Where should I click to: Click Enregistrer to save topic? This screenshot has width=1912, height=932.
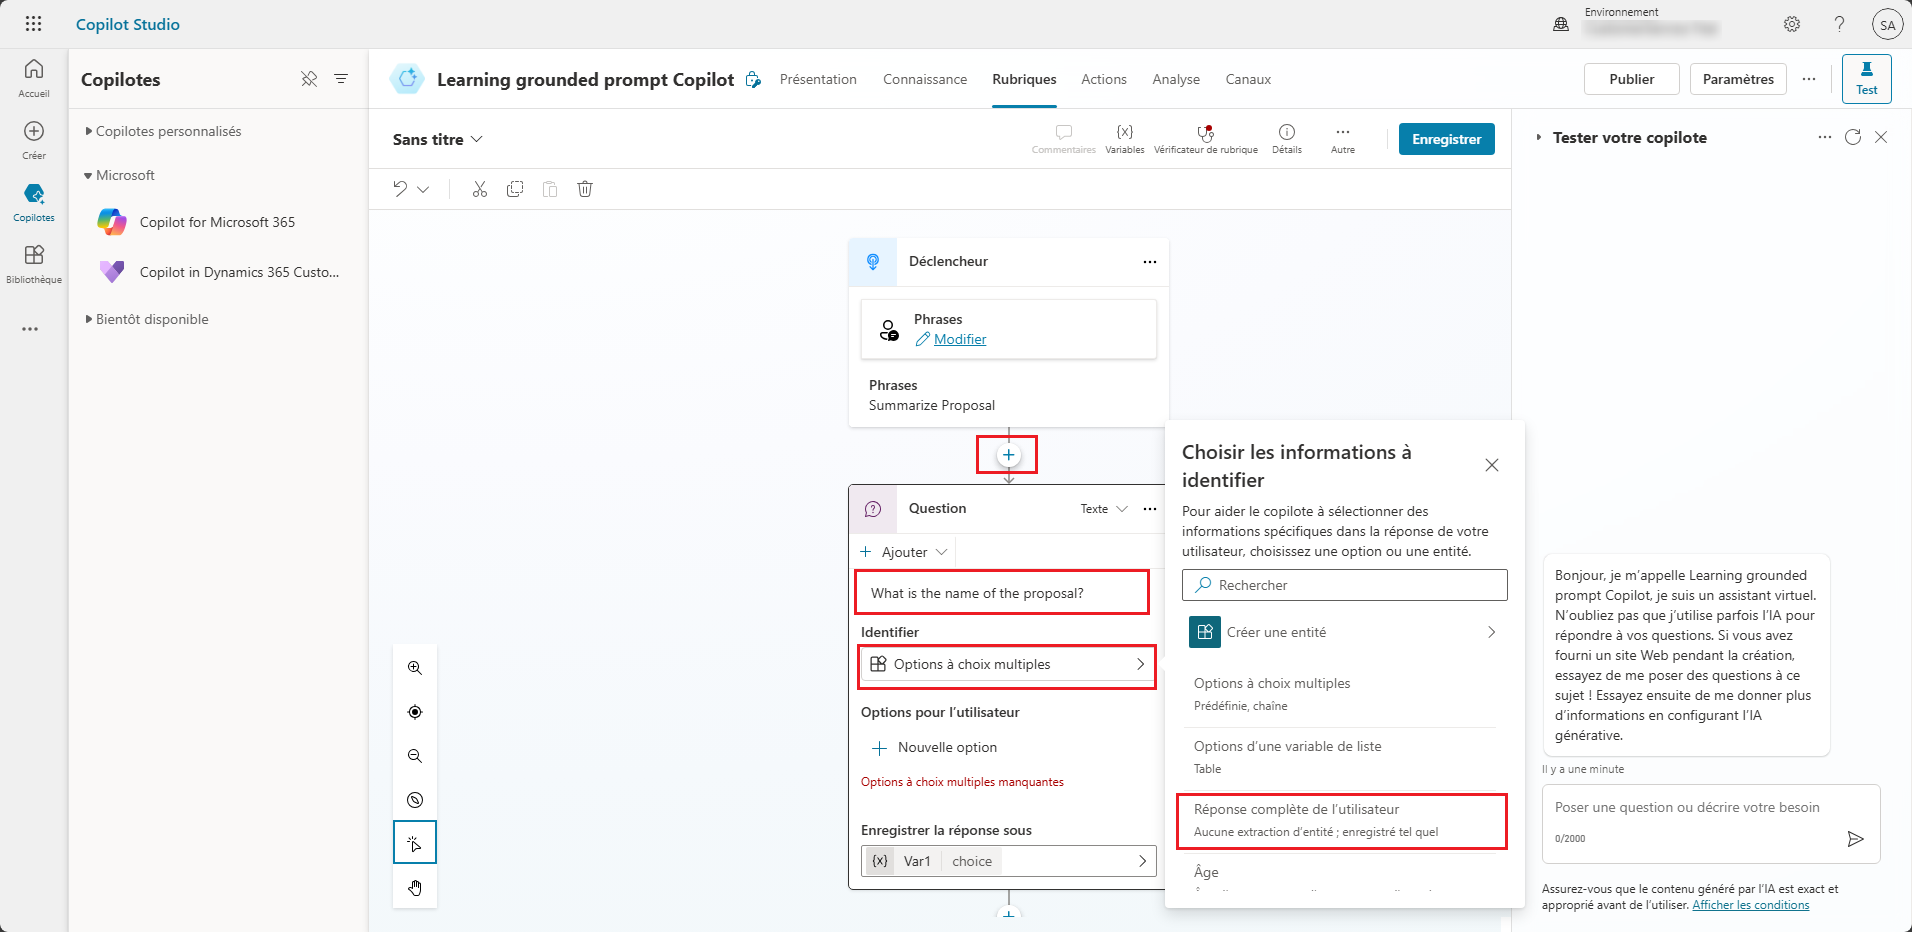click(x=1447, y=139)
